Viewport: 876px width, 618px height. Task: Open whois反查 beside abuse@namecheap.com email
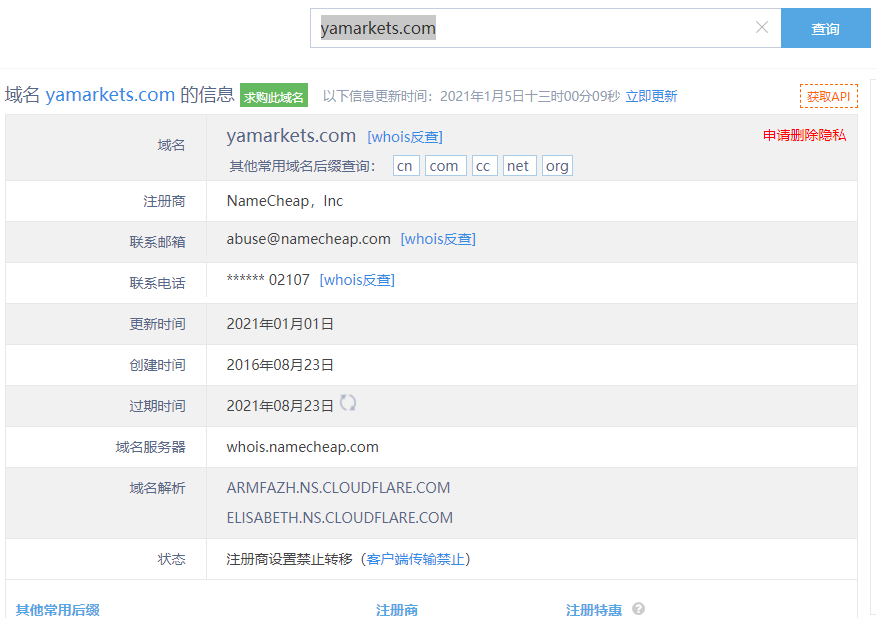(438, 239)
